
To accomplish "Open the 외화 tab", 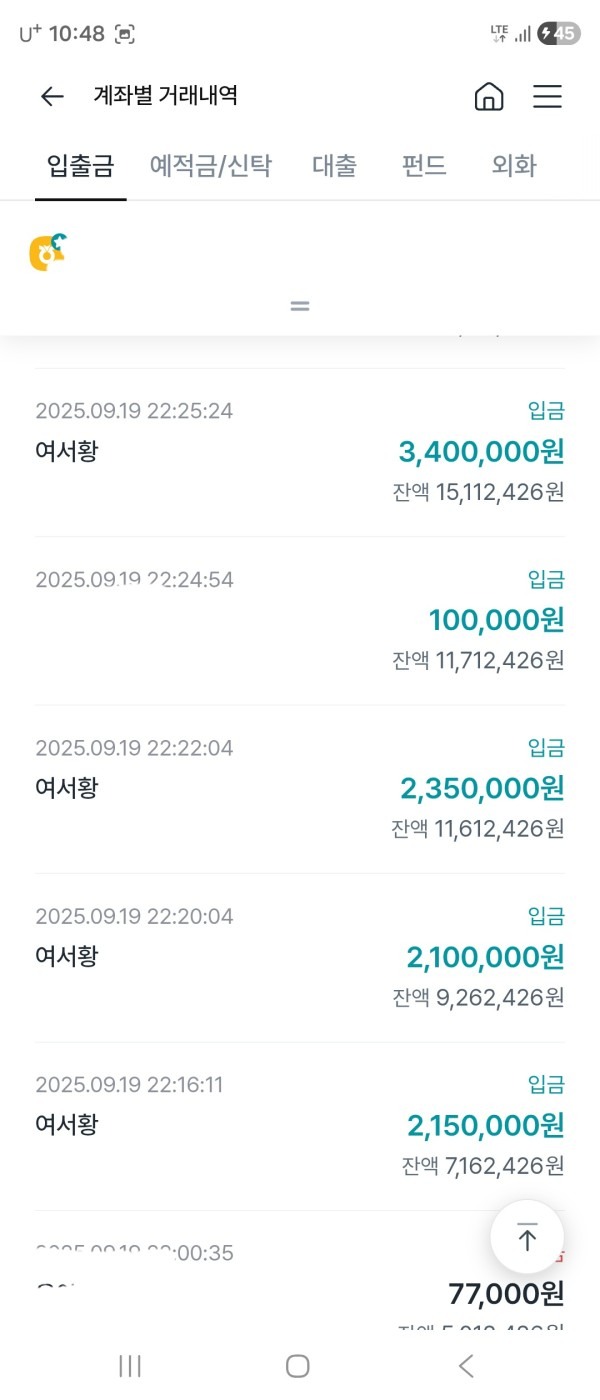I will (514, 166).
